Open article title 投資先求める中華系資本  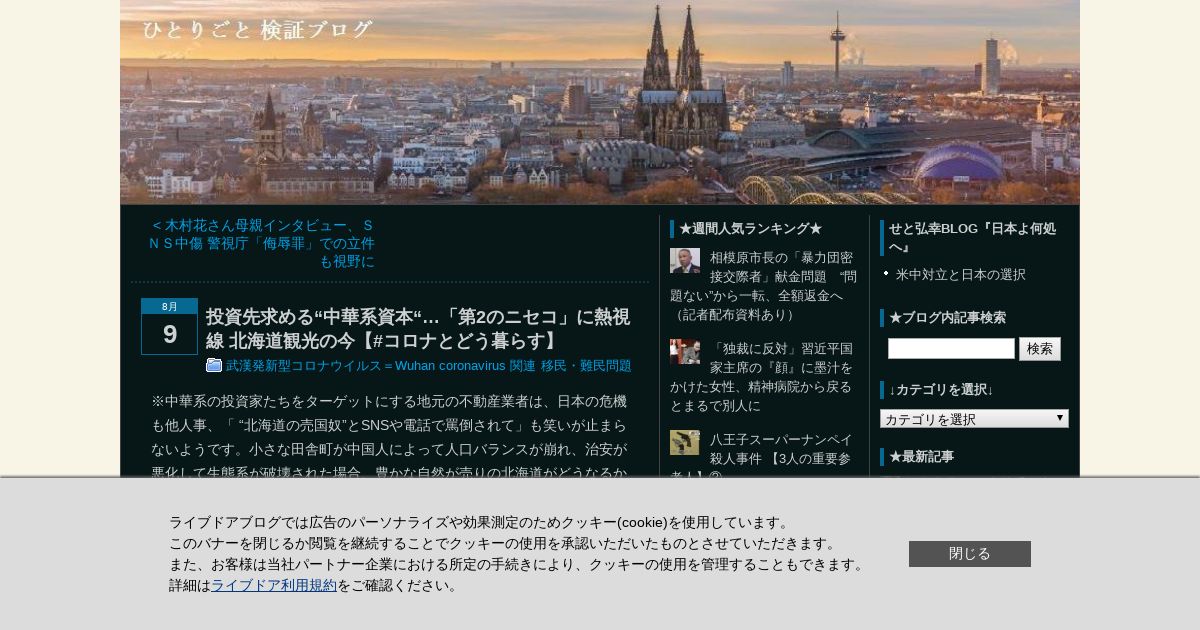(x=418, y=329)
